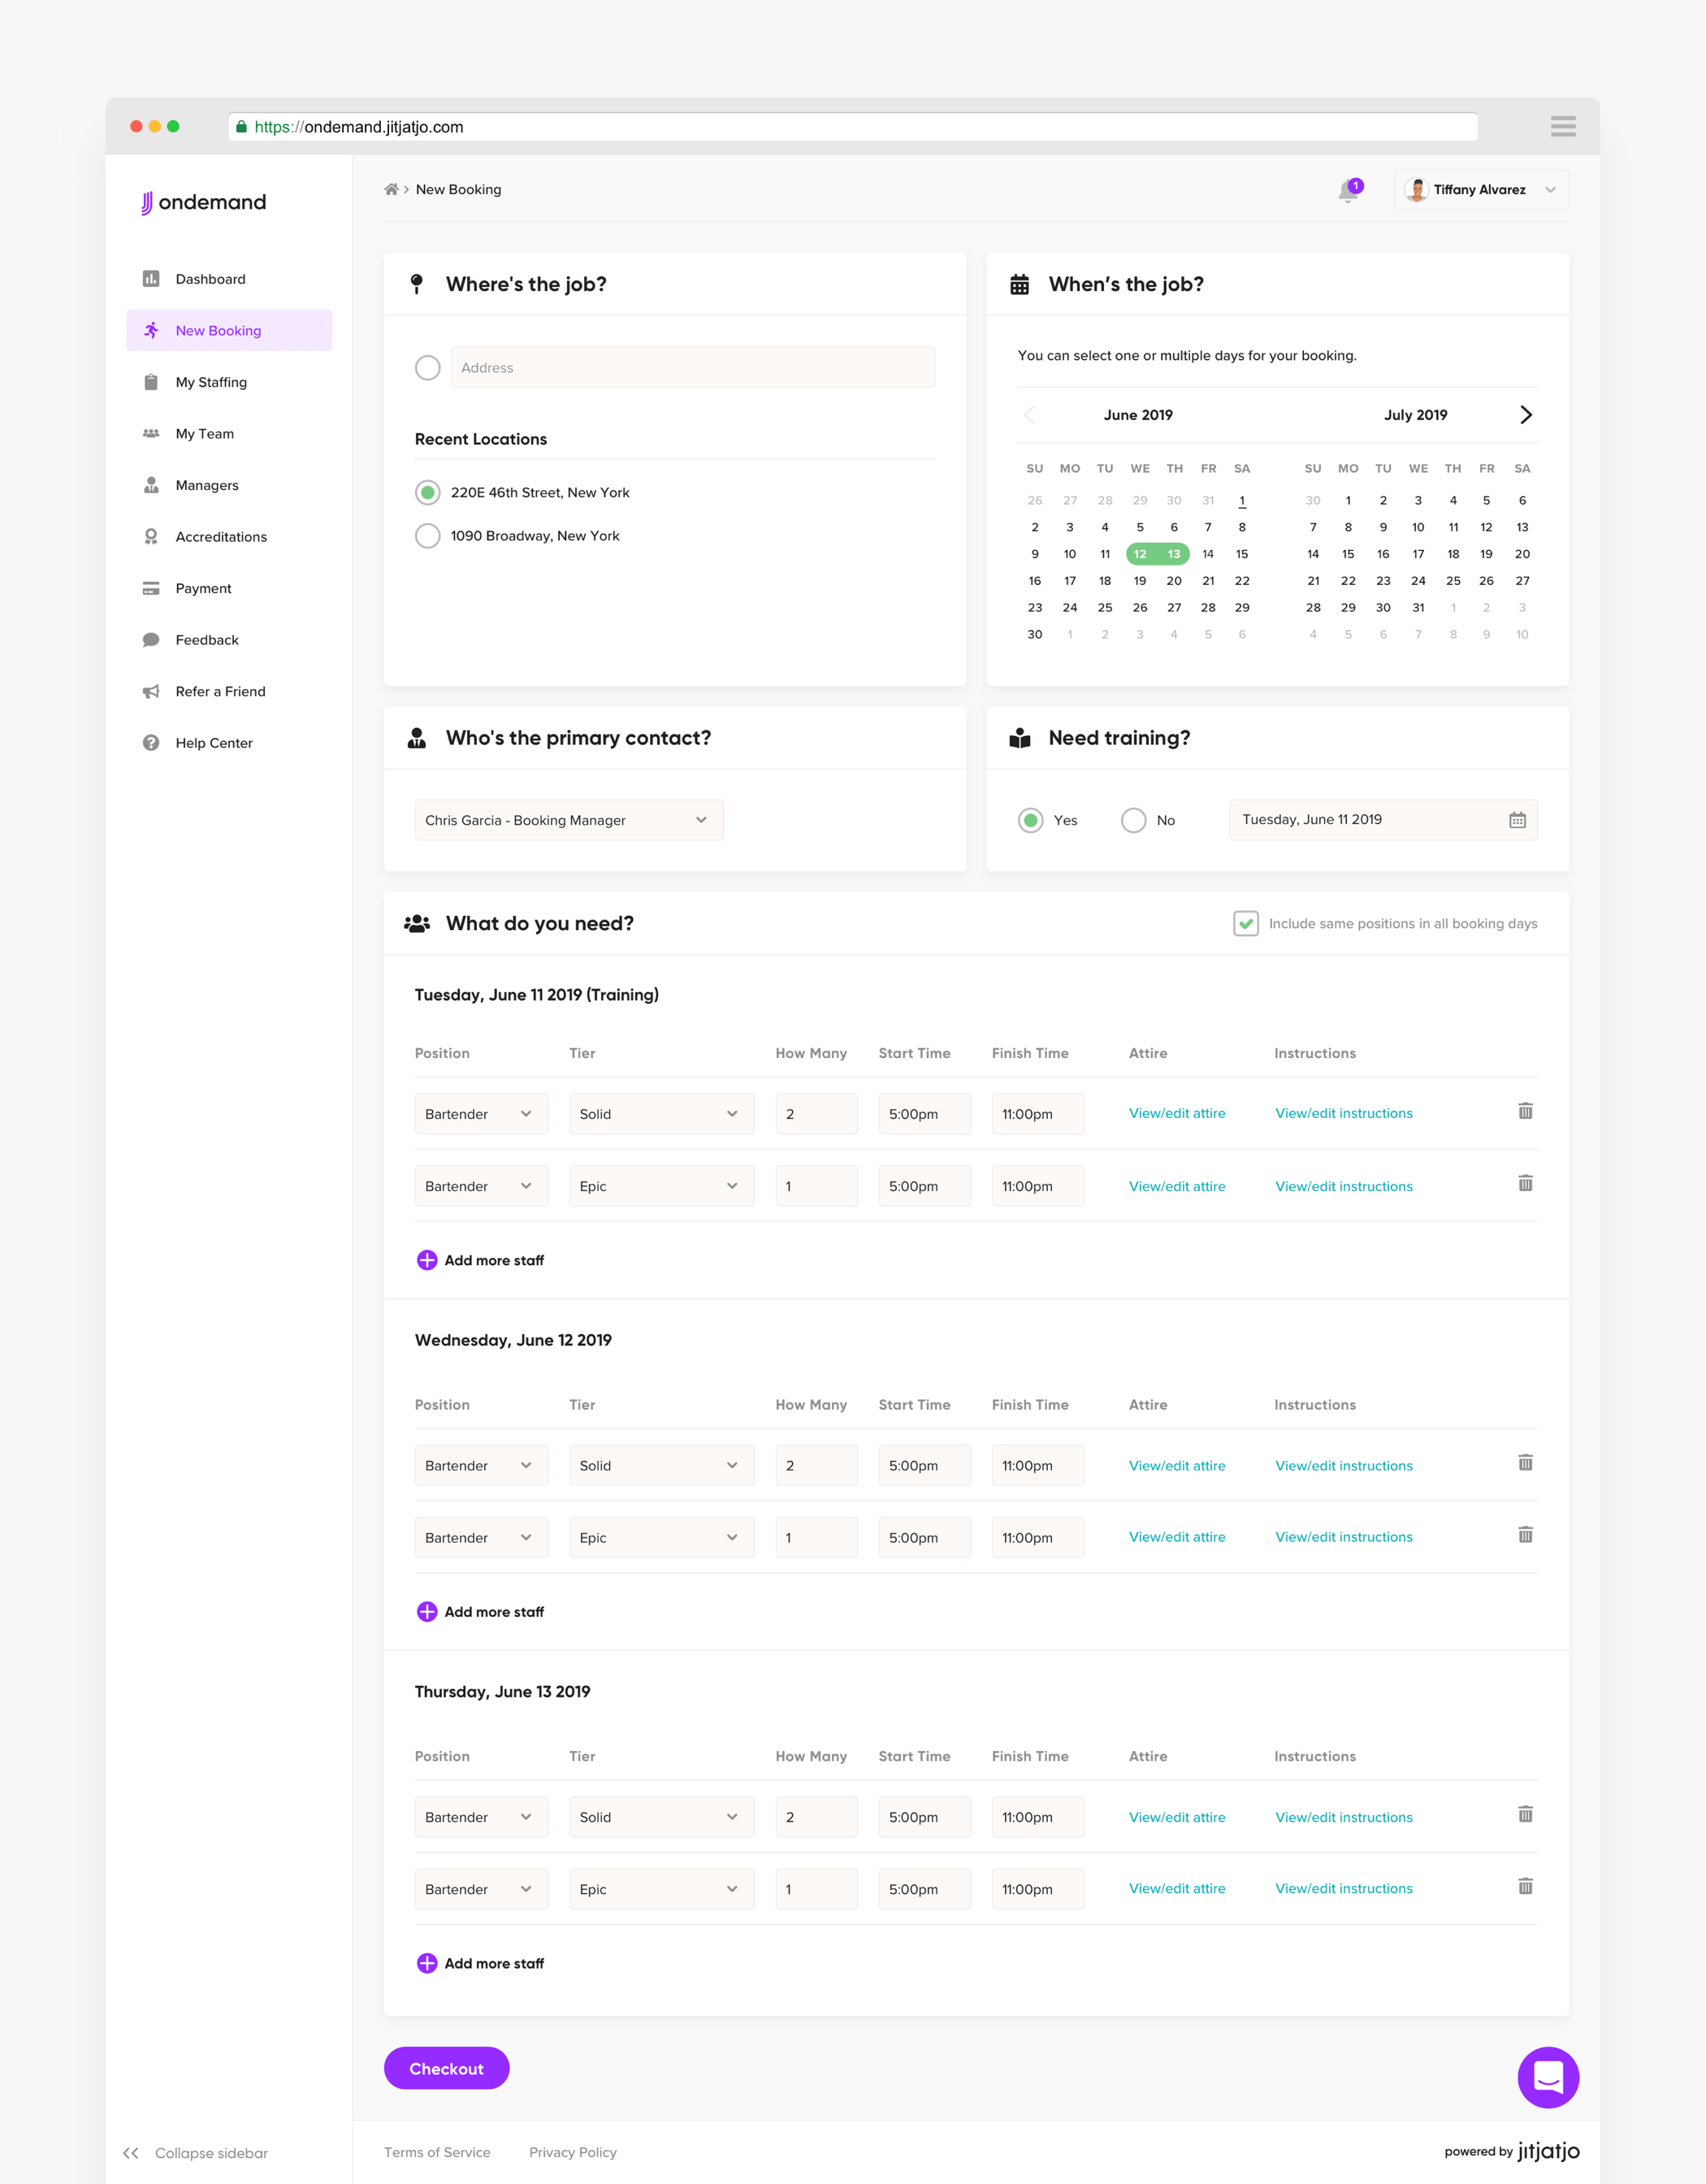
Task: Open the Tiffany Alvarez user menu
Action: tap(1480, 190)
